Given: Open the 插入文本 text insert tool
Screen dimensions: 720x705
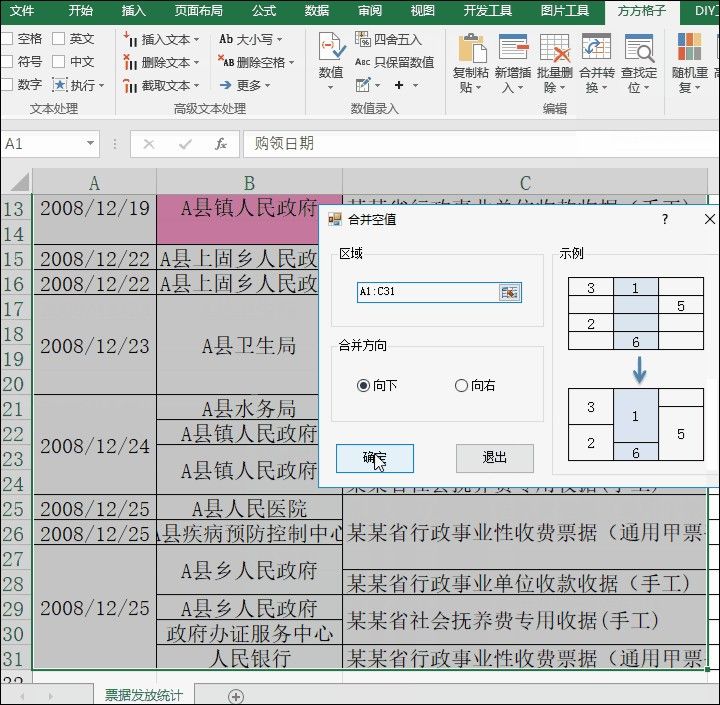Looking at the screenshot, I should pyautogui.click(x=161, y=39).
